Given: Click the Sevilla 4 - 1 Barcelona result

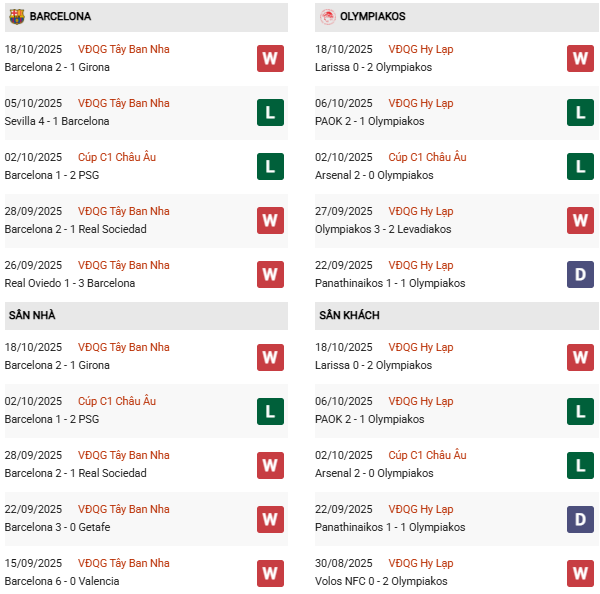Looking at the screenshot, I should pyautogui.click(x=57, y=121).
